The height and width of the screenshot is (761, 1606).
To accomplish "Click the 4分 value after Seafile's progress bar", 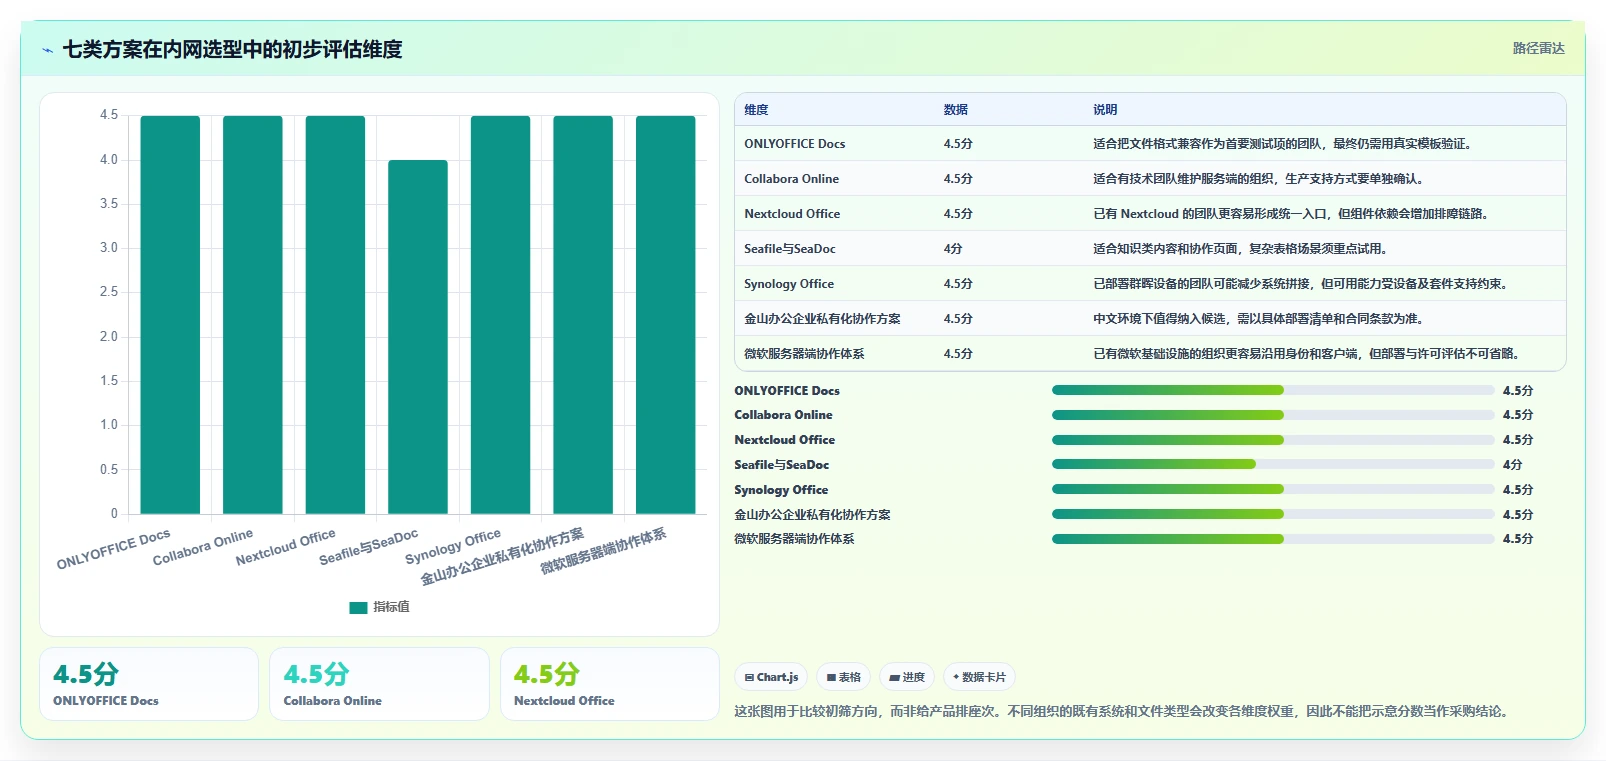I will click(1512, 465).
